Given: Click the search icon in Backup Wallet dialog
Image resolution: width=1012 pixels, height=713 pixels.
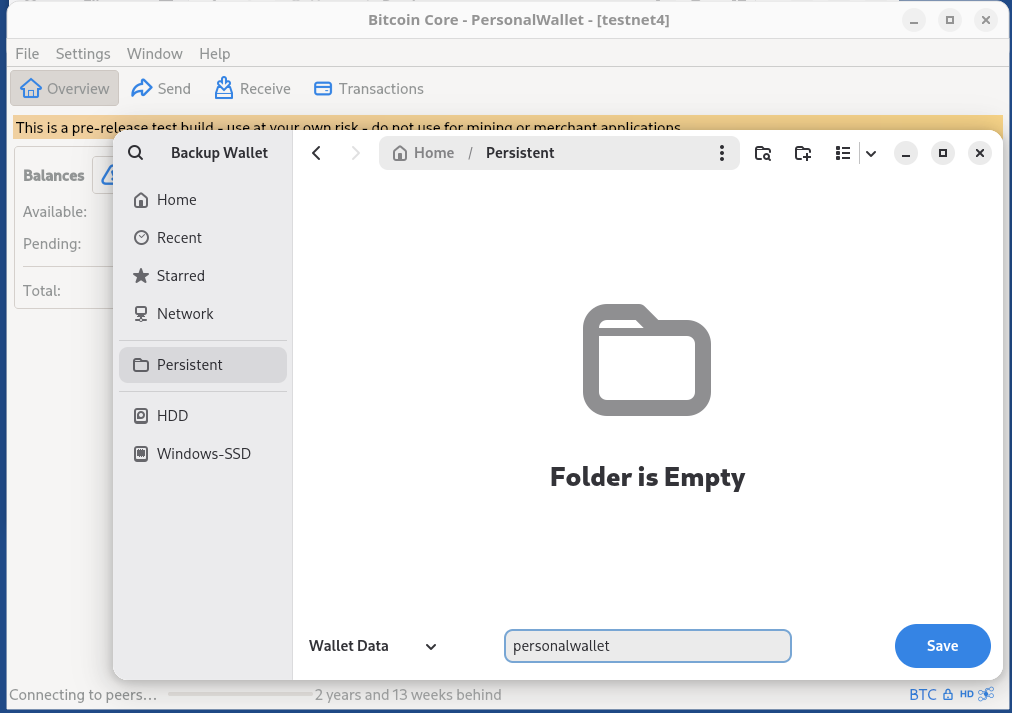Looking at the screenshot, I should click(x=136, y=153).
